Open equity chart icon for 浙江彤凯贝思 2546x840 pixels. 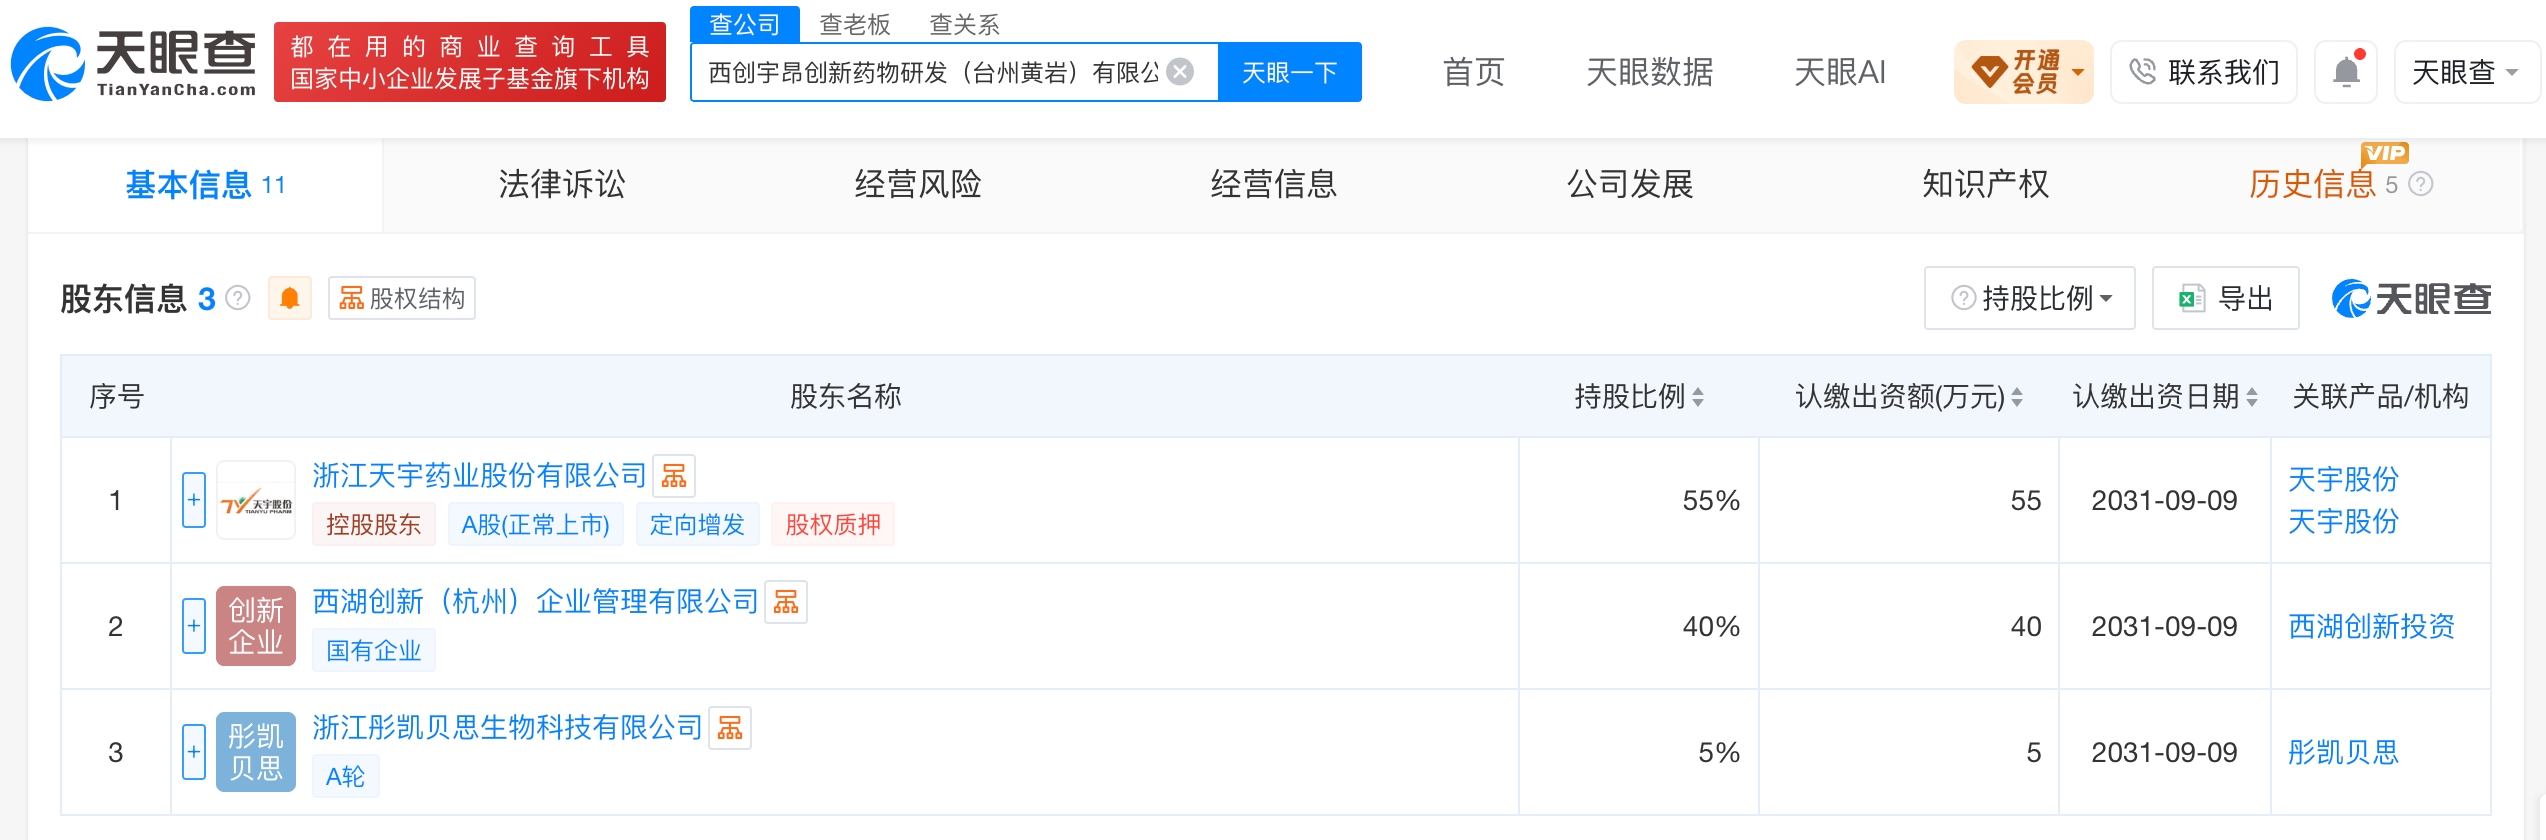(730, 728)
